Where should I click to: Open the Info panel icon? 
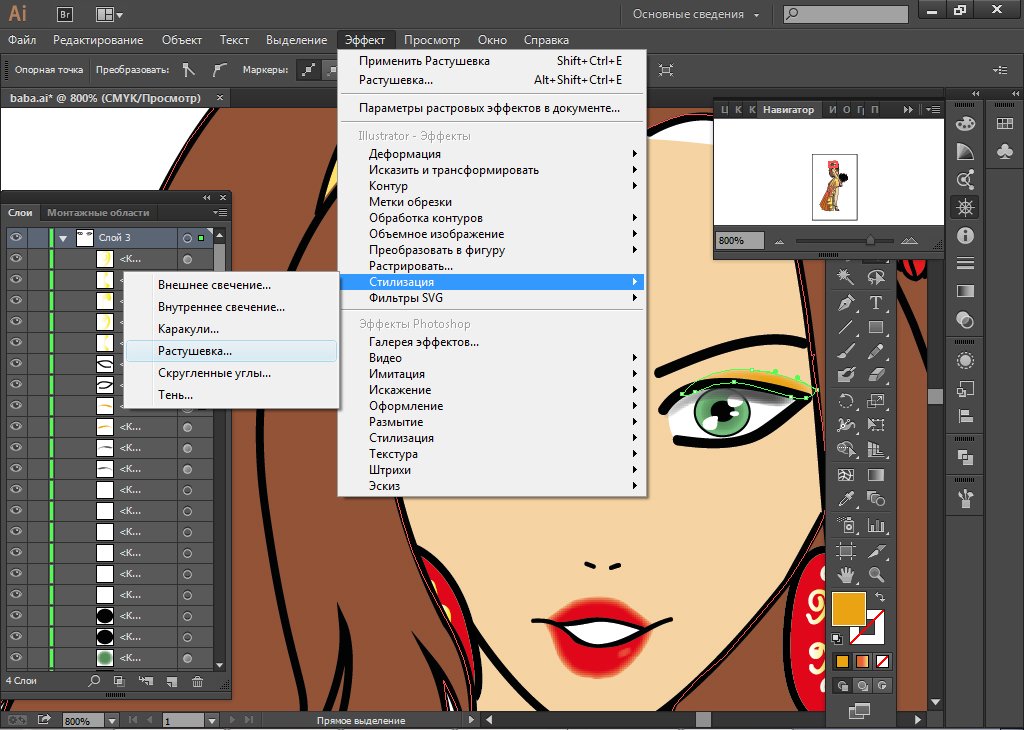tap(965, 236)
